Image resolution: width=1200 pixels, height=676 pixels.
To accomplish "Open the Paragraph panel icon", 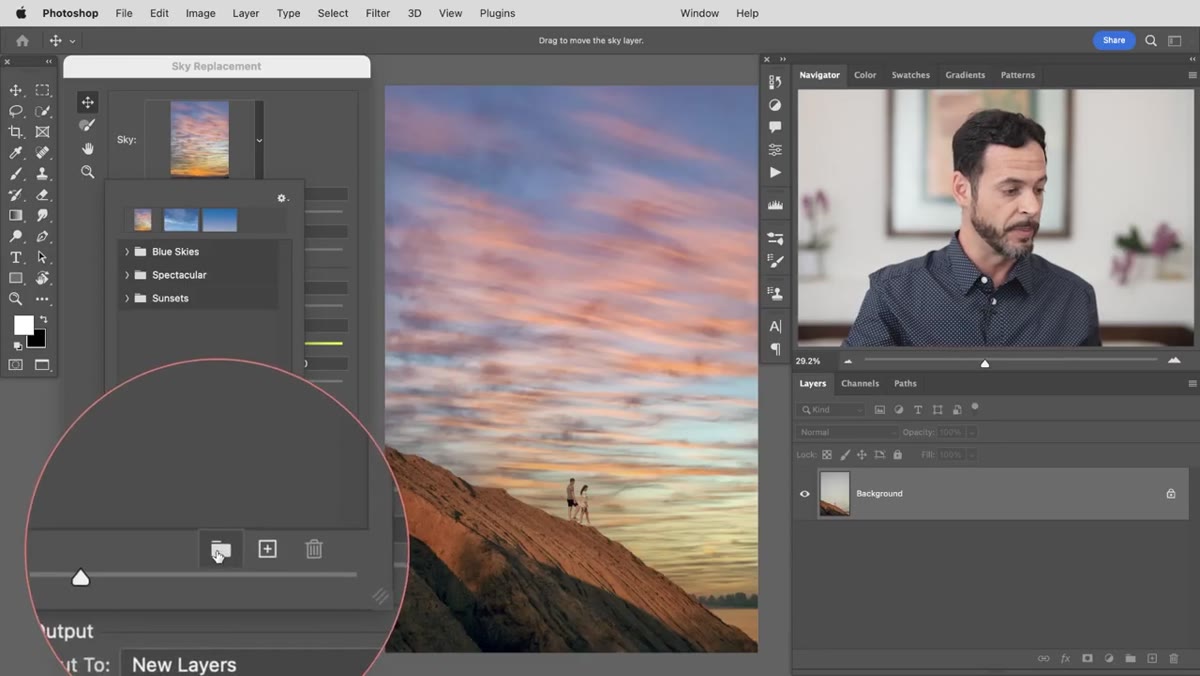I will tap(775, 349).
